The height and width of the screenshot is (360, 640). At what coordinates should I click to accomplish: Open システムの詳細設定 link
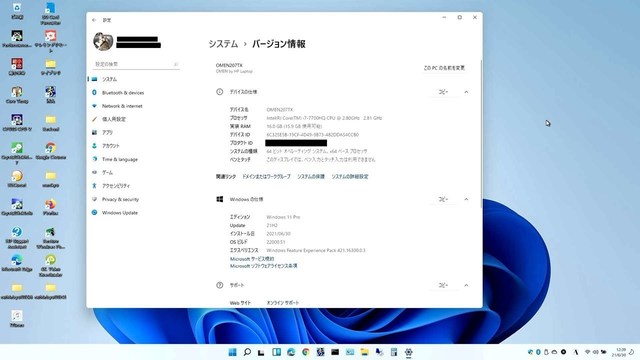pos(350,177)
